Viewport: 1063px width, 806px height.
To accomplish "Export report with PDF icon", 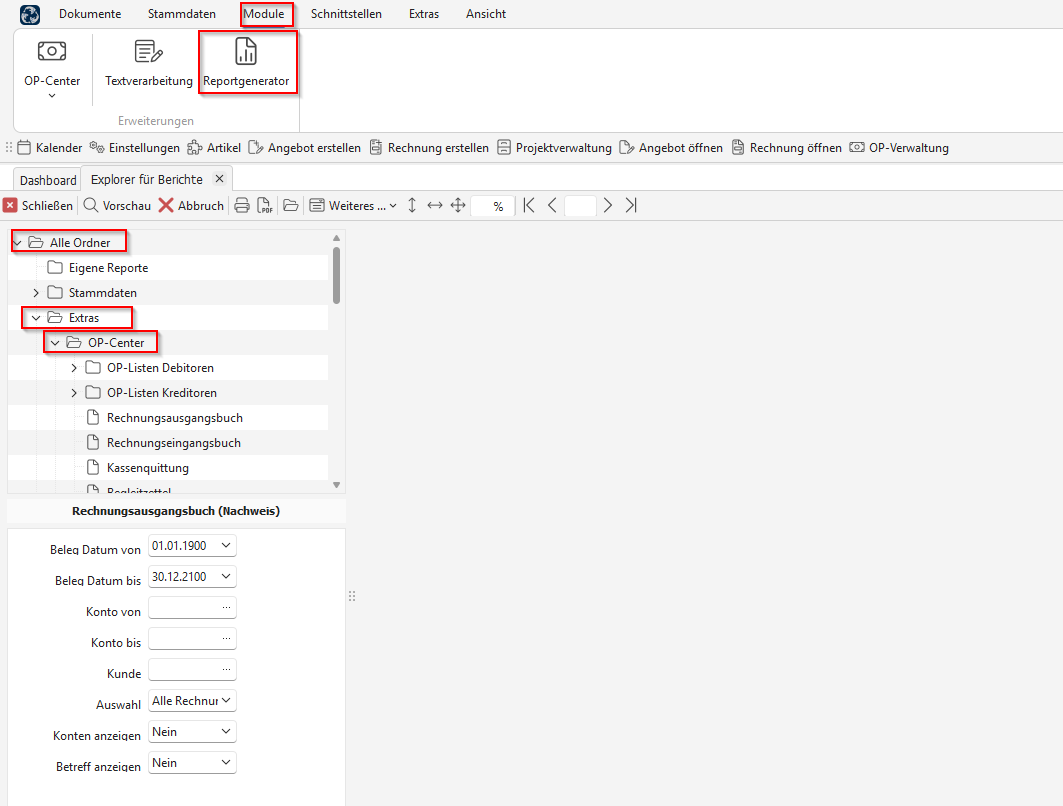I will 265,205.
